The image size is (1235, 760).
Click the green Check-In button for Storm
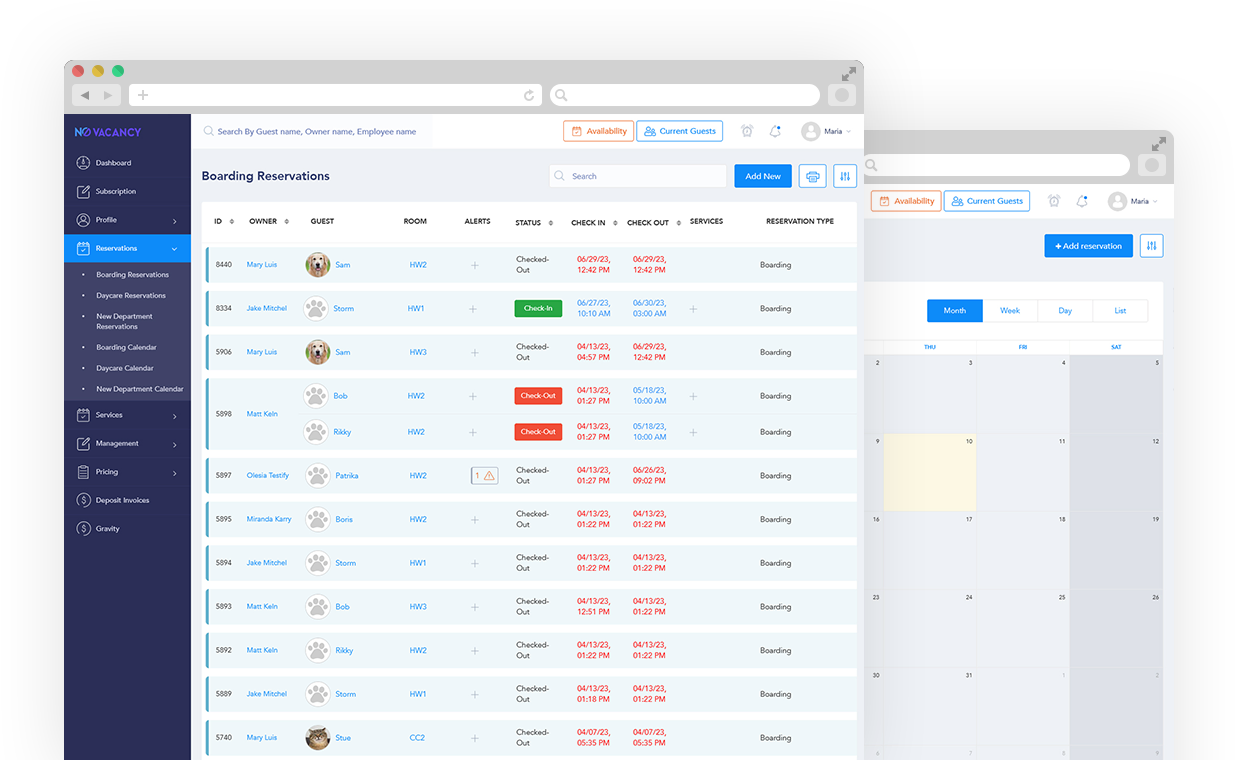(x=538, y=308)
